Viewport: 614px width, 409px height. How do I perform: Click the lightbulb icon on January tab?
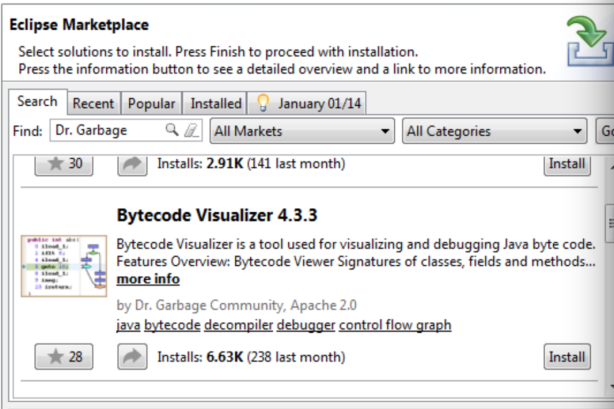pos(264,102)
